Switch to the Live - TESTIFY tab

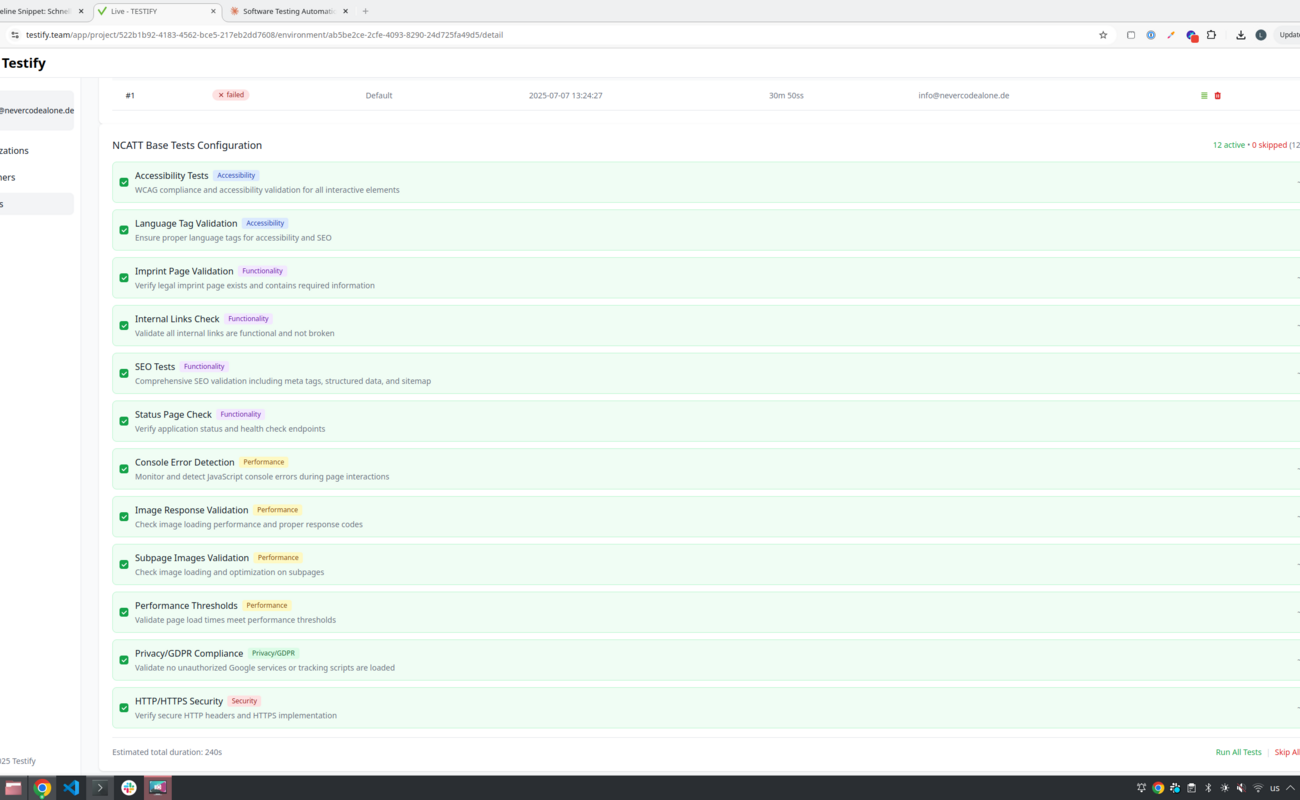click(157, 11)
